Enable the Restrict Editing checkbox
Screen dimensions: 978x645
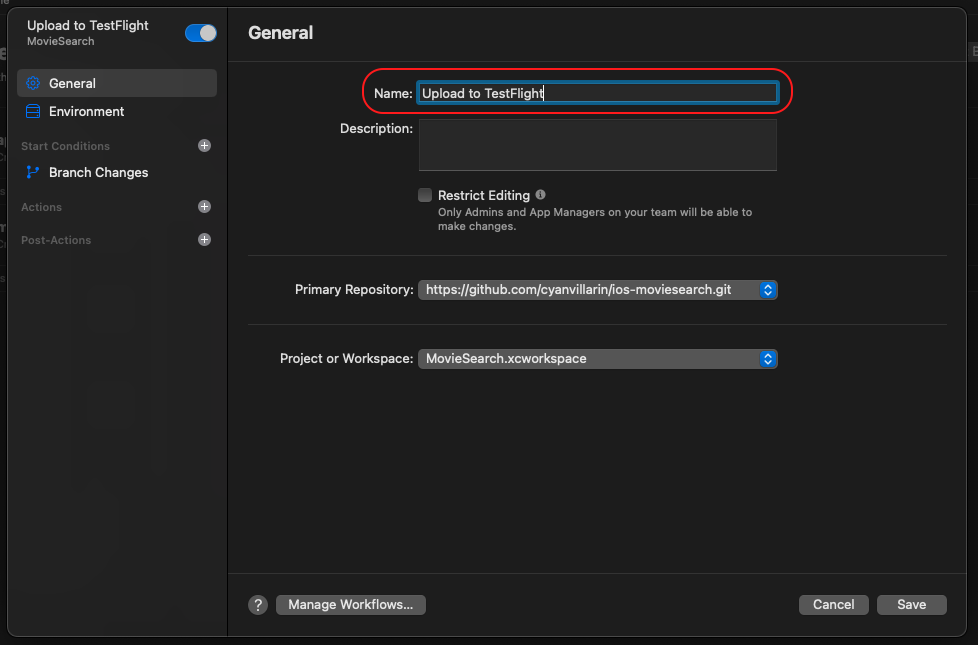[x=425, y=195]
